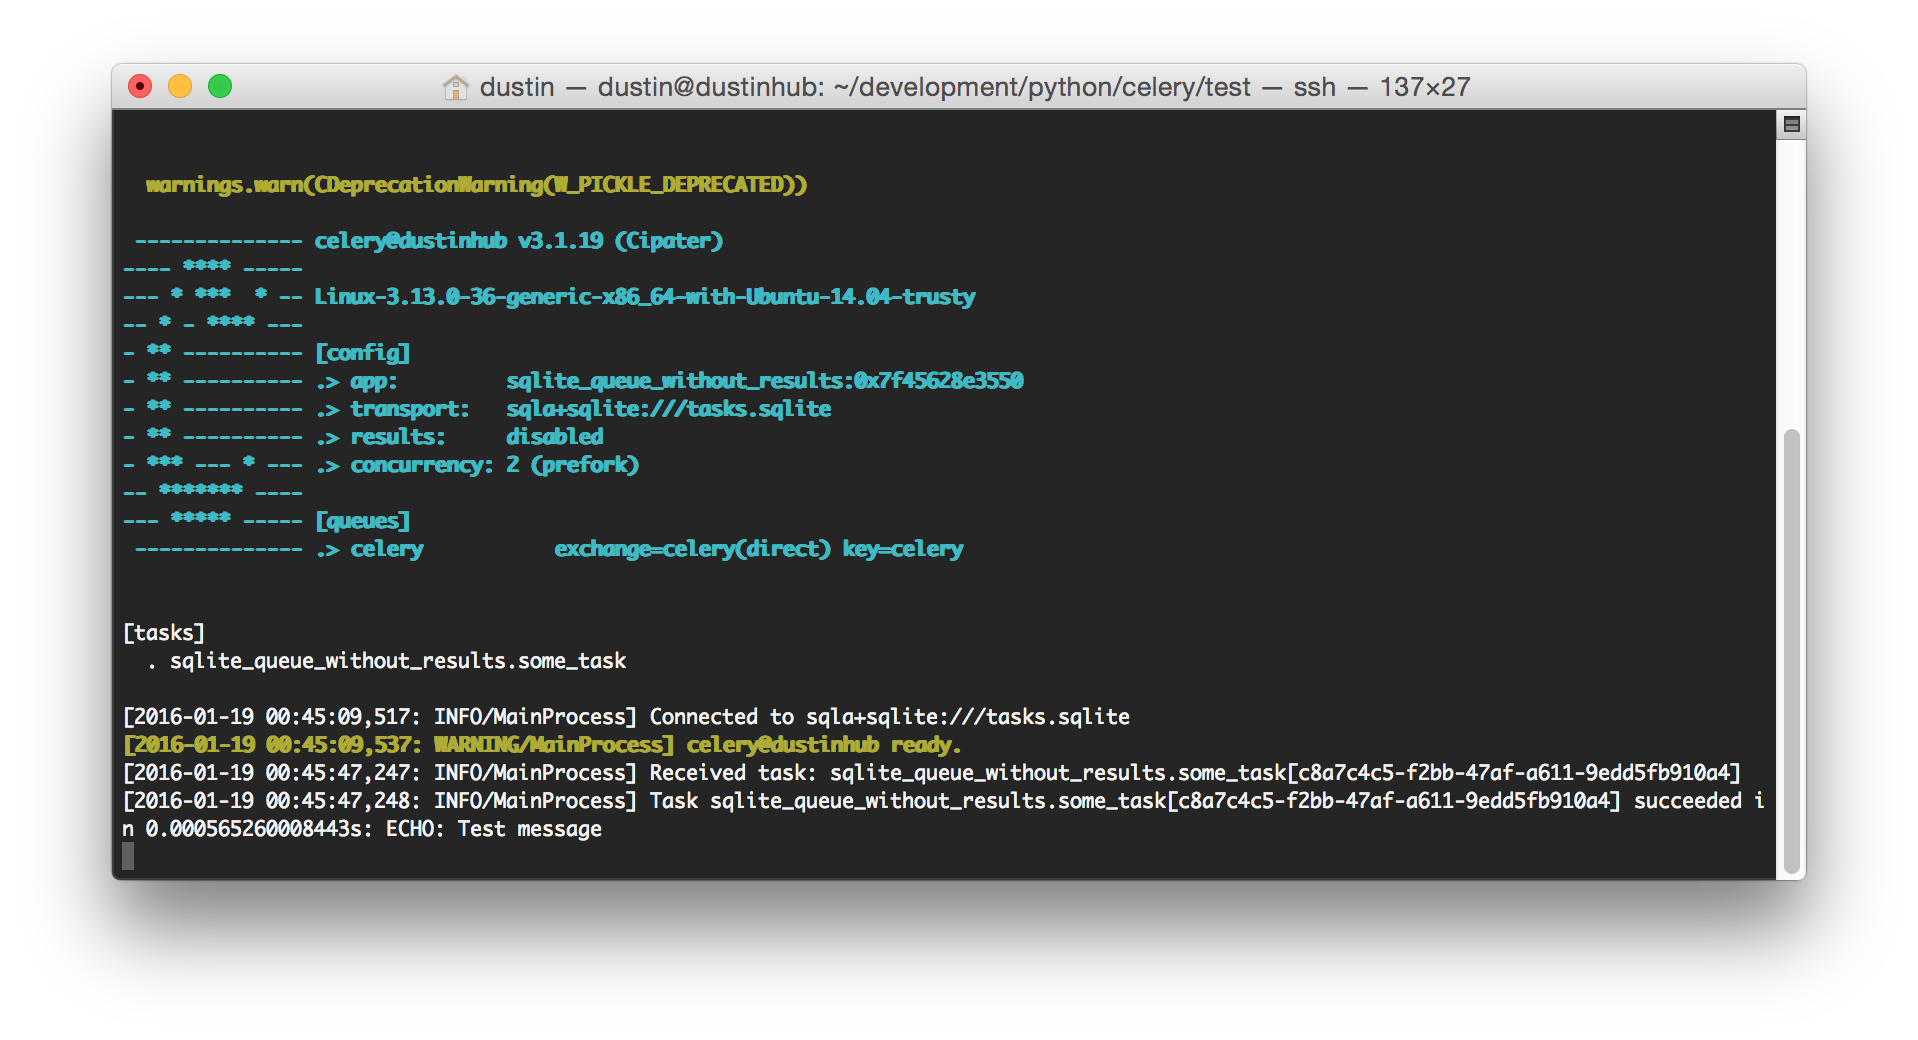Click the [queues] heading in the banner

362,521
